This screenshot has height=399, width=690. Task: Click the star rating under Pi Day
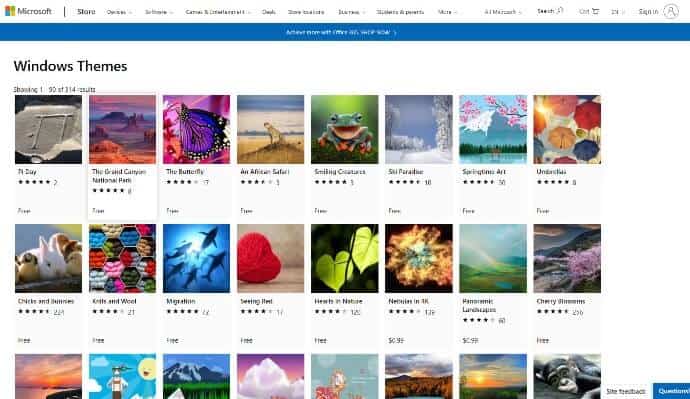(x=34, y=182)
